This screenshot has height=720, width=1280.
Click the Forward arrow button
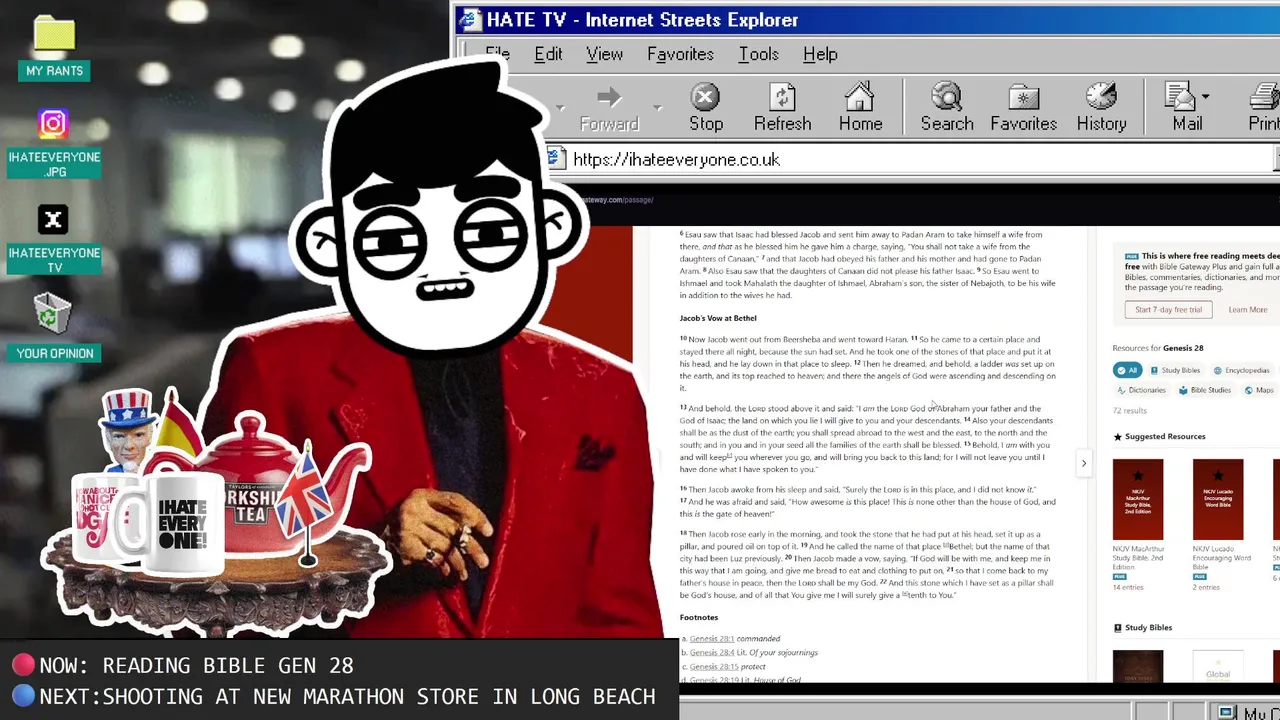609,107
